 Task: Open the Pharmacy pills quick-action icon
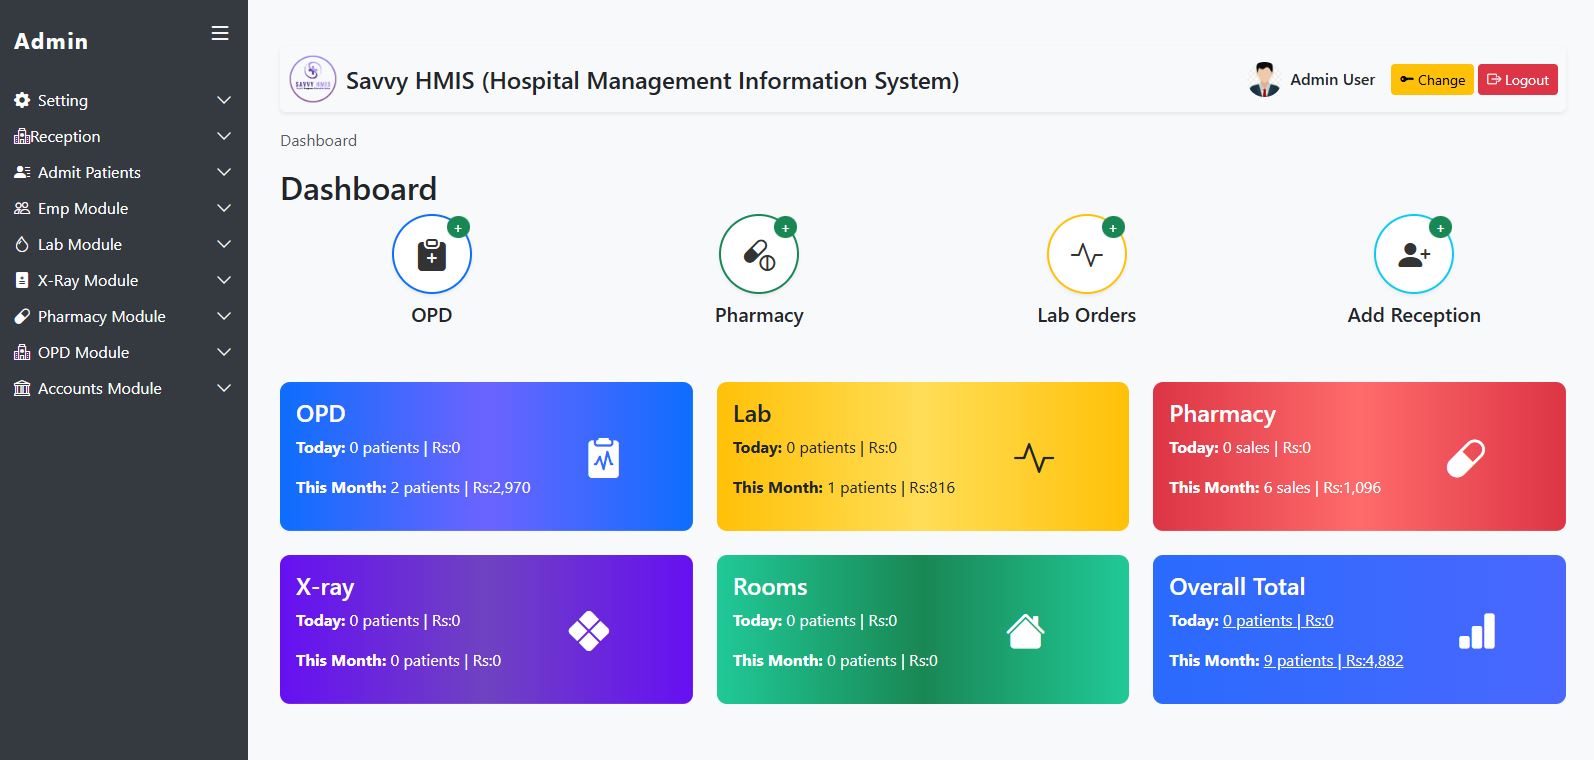click(758, 254)
